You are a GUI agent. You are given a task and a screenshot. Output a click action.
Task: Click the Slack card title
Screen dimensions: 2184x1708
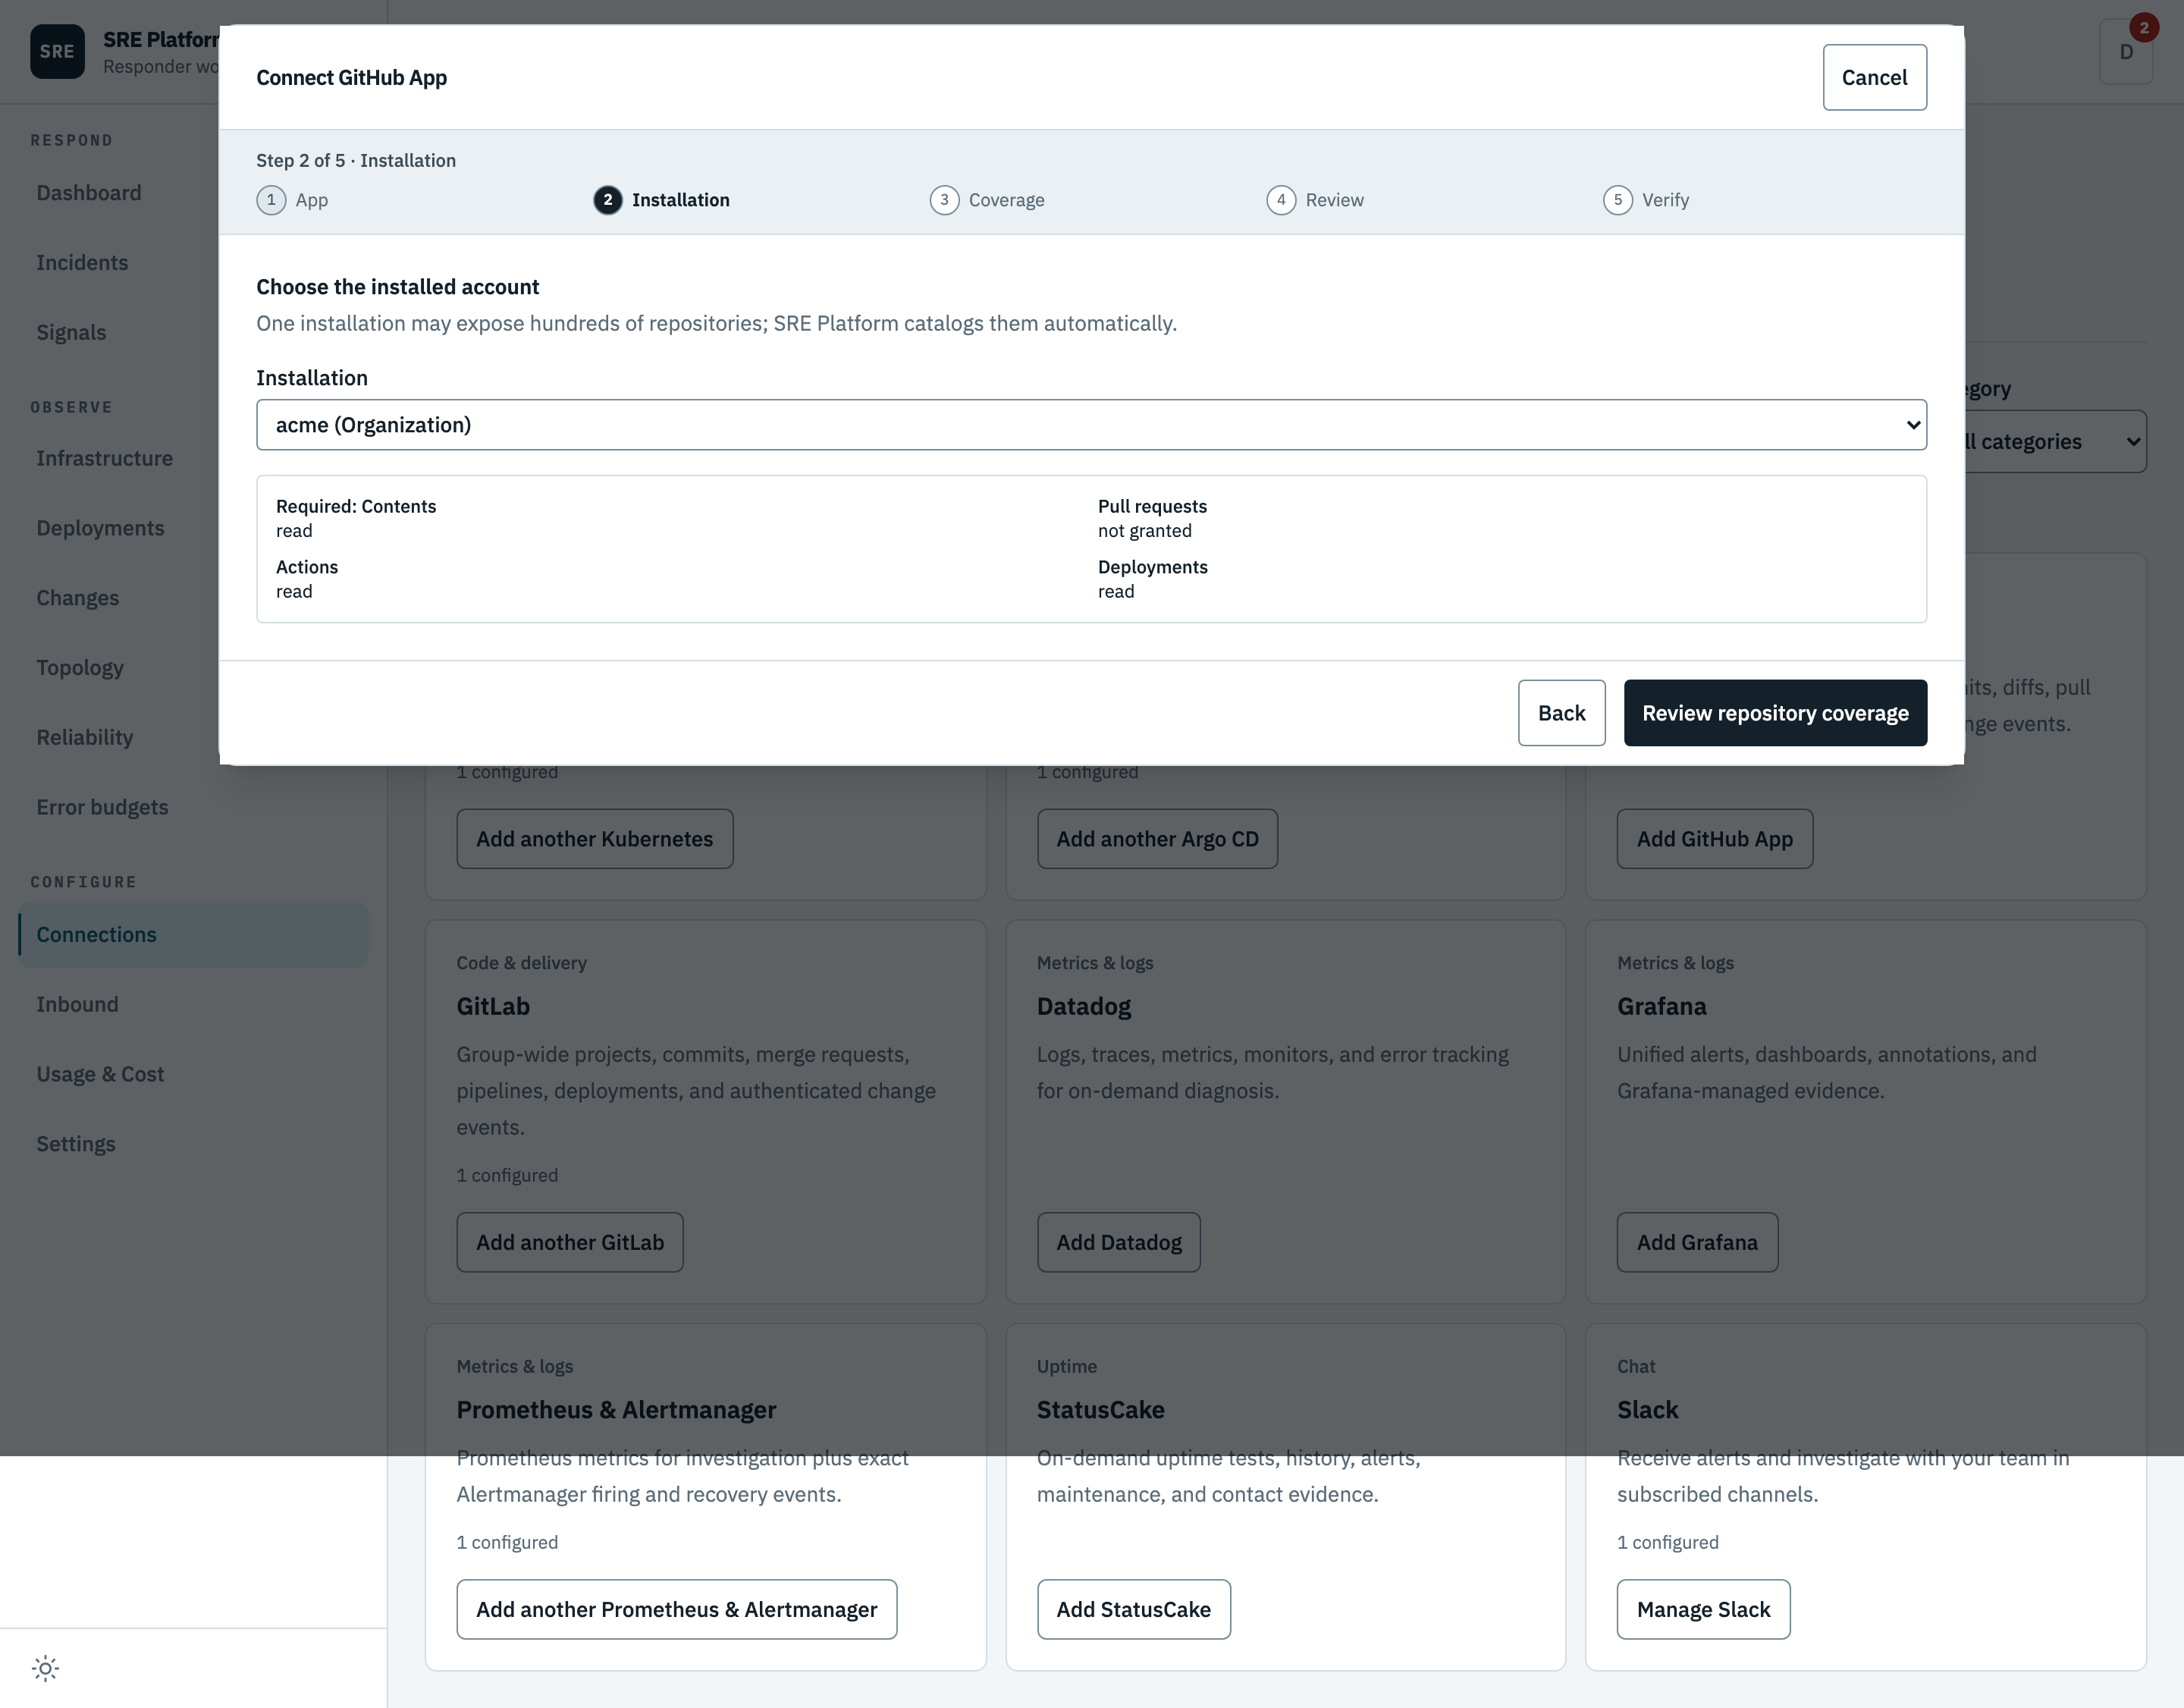pyautogui.click(x=1648, y=1410)
